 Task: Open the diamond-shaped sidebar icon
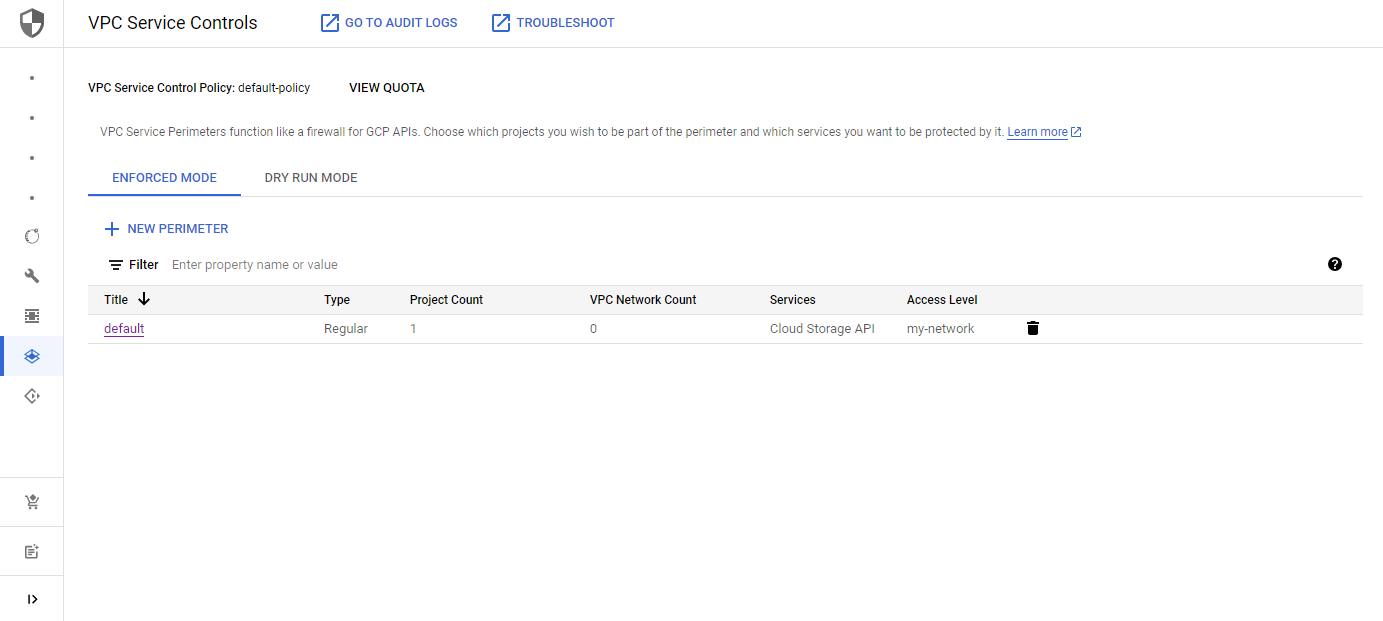click(32, 396)
